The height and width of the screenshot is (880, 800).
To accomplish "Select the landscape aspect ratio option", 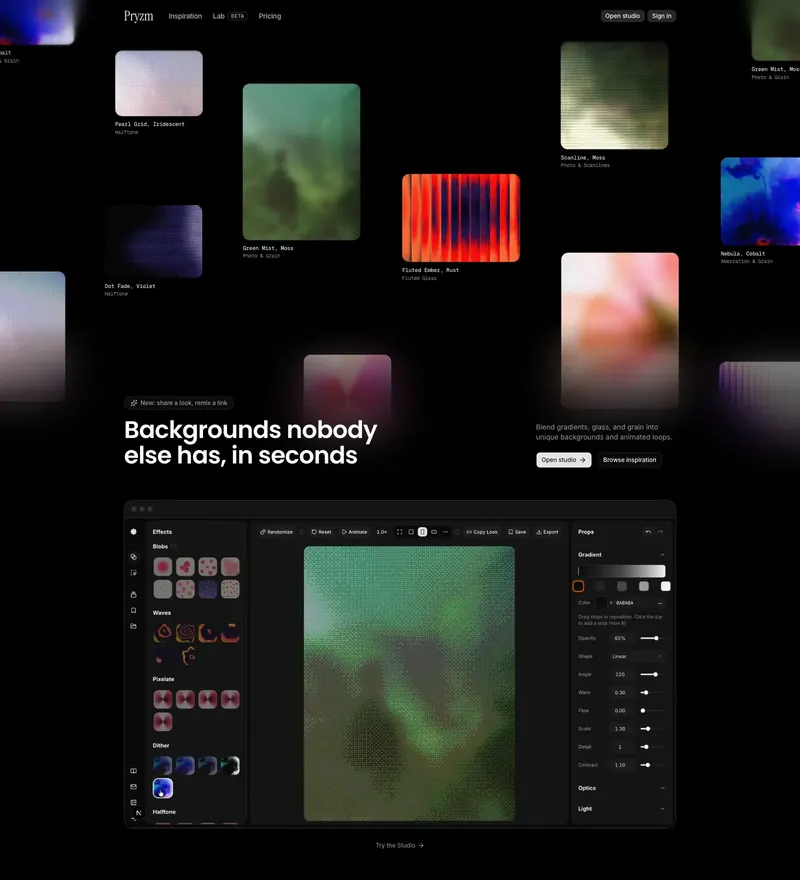I will coord(434,532).
